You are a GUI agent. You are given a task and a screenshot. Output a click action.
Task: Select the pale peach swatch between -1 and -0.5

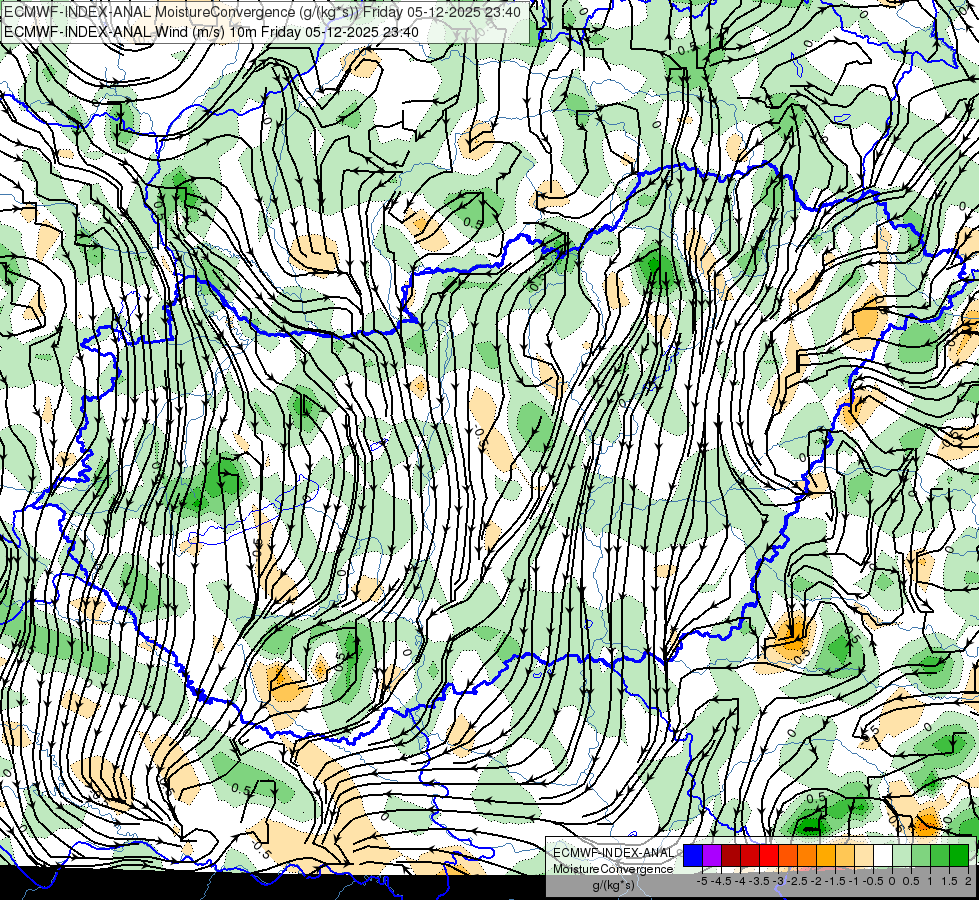(x=864, y=856)
